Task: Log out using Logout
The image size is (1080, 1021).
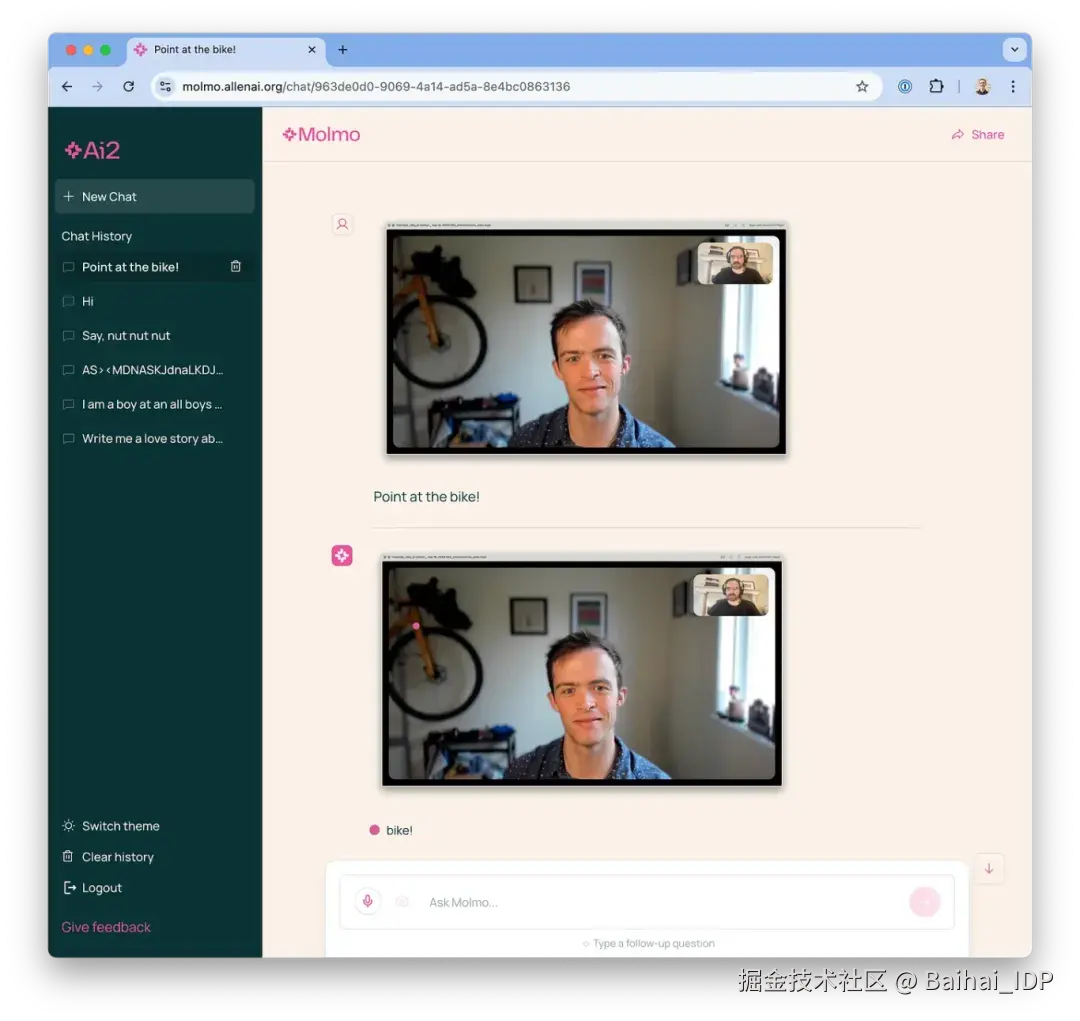Action: click(x=92, y=888)
